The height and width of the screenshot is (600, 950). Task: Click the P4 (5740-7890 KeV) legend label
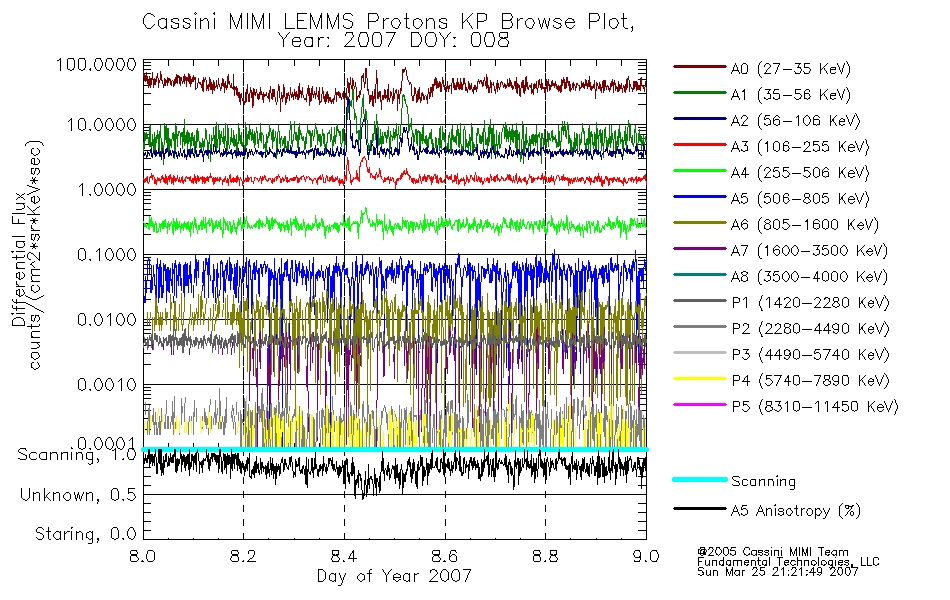pyautogui.click(x=810, y=381)
